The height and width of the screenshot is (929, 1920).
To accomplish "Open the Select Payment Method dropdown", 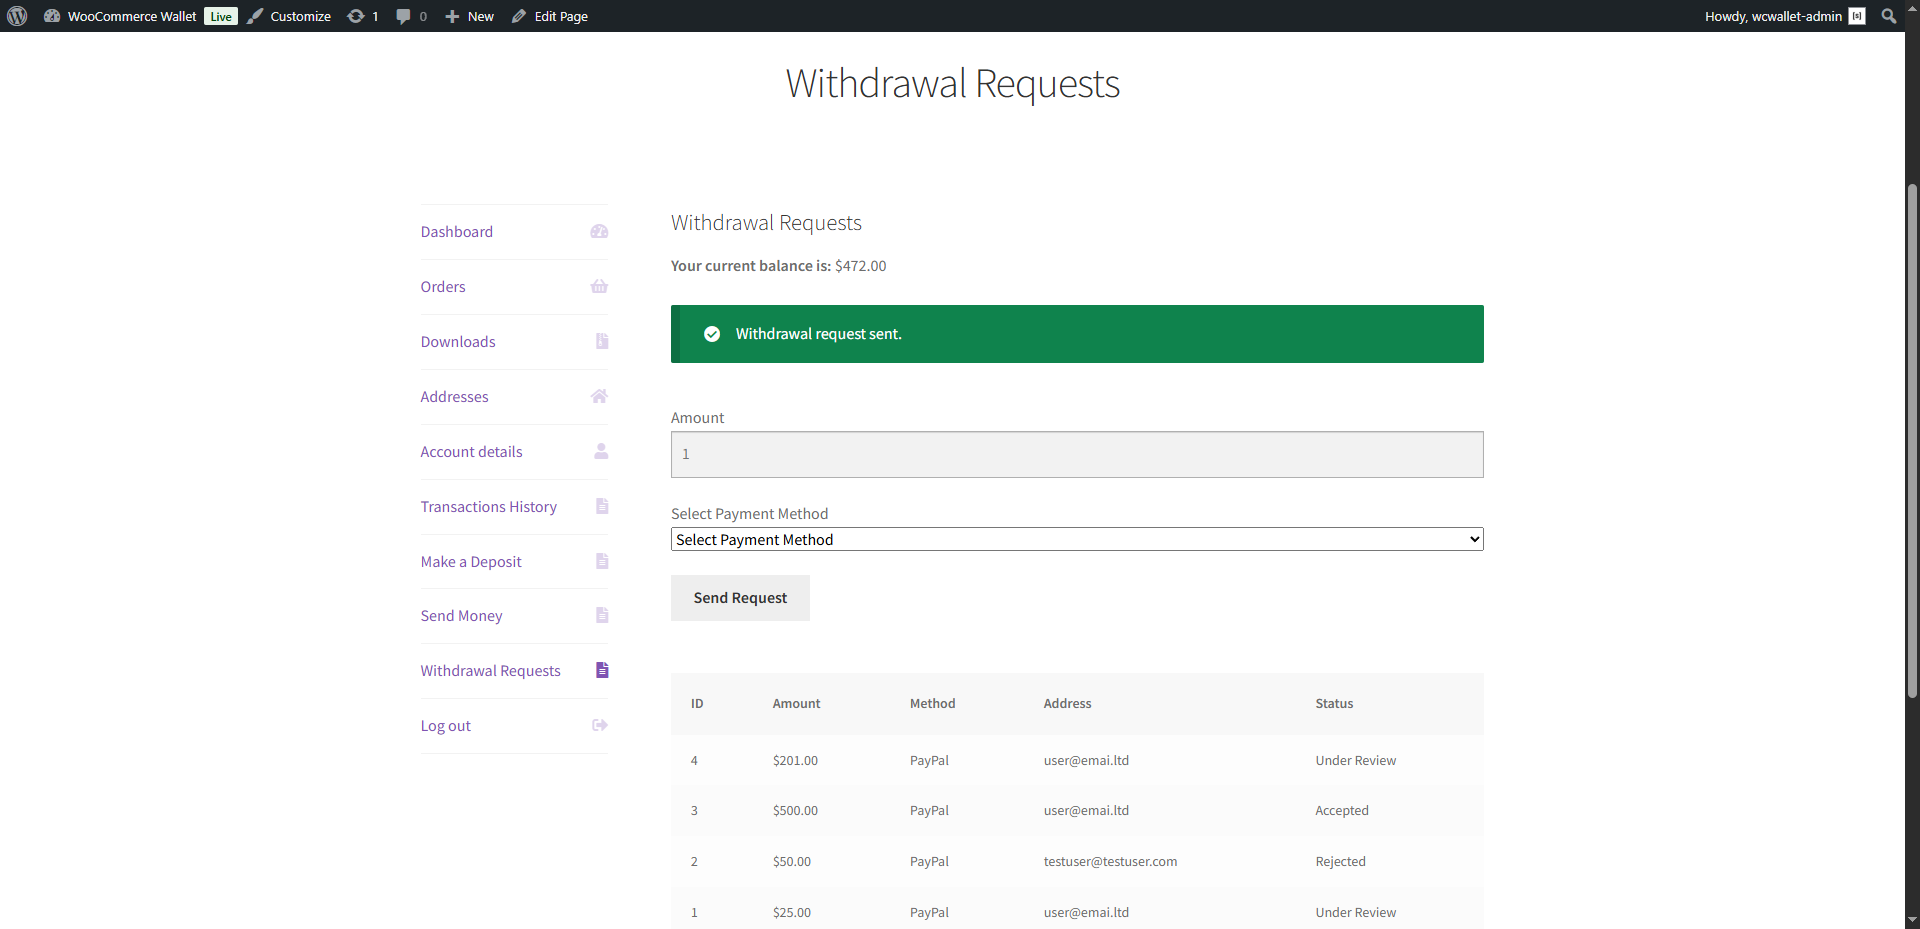I will 1076,540.
